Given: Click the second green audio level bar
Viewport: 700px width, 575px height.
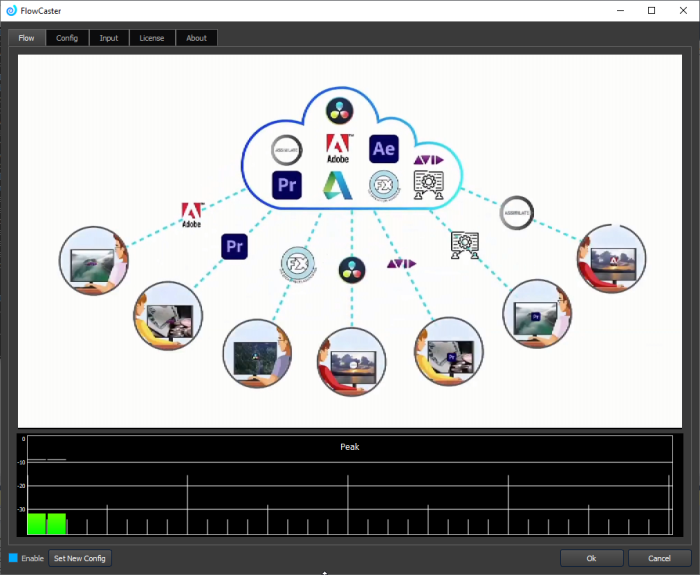Looking at the screenshot, I should [57, 524].
